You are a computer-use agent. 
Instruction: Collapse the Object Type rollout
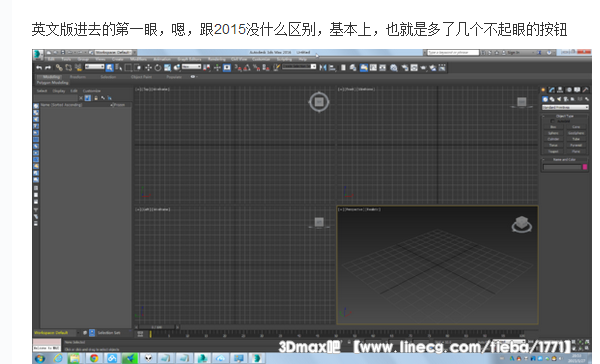click(x=564, y=116)
